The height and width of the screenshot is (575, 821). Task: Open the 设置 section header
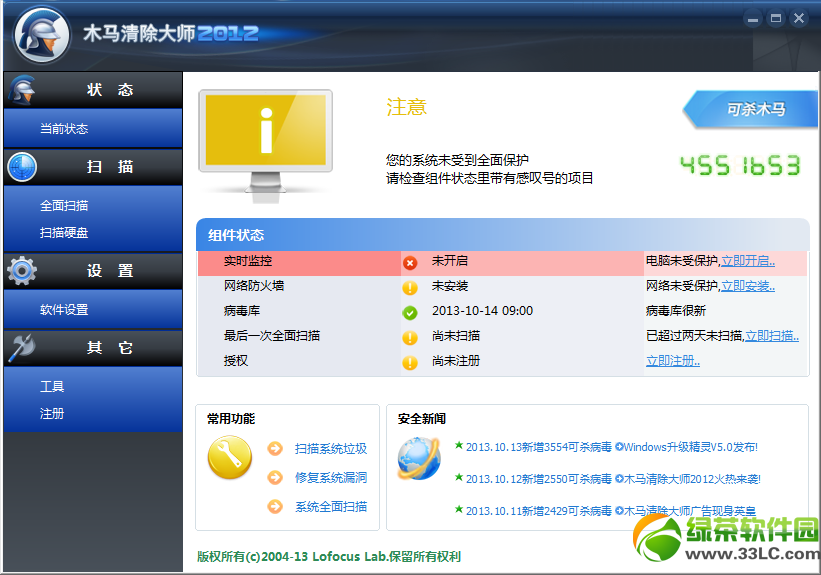tap(93, 271)
